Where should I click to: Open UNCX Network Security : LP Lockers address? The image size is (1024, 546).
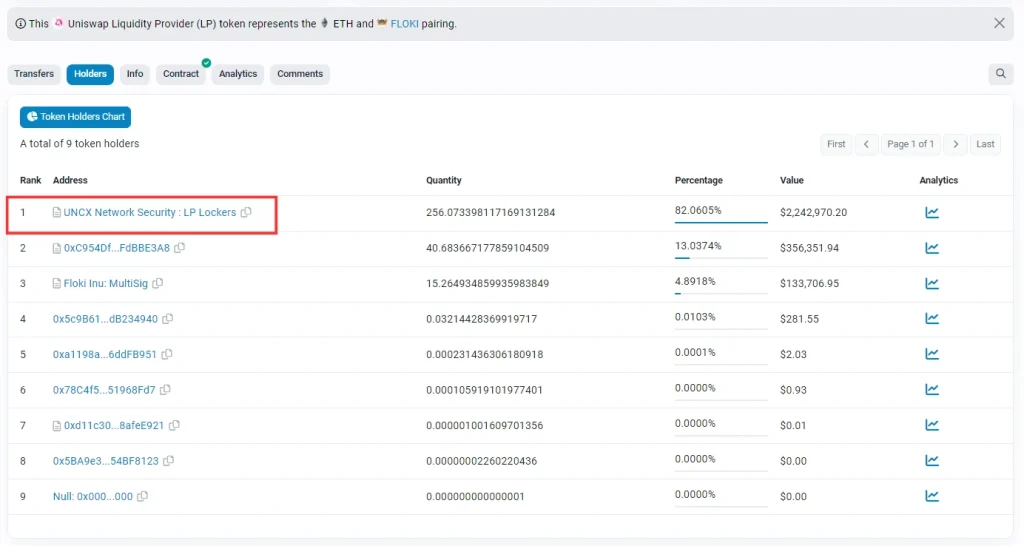tap(150, 212)
